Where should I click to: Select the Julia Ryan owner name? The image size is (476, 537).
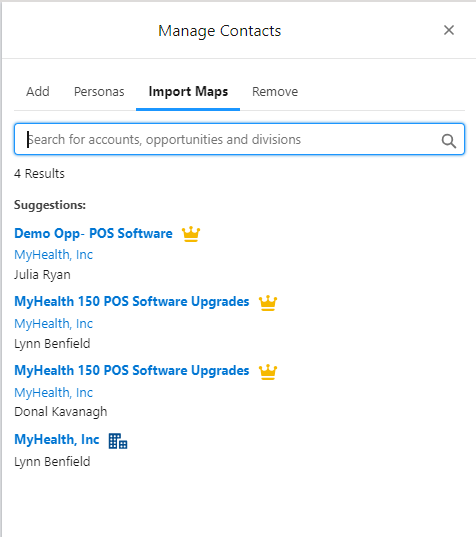coord(42,275)
